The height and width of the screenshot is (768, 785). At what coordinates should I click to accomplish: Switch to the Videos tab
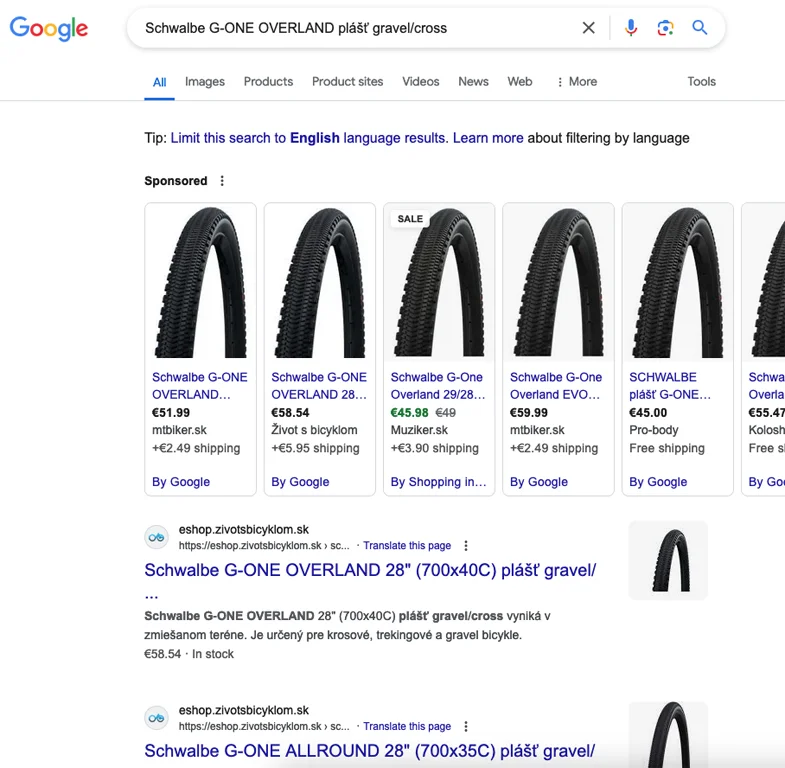420,82
